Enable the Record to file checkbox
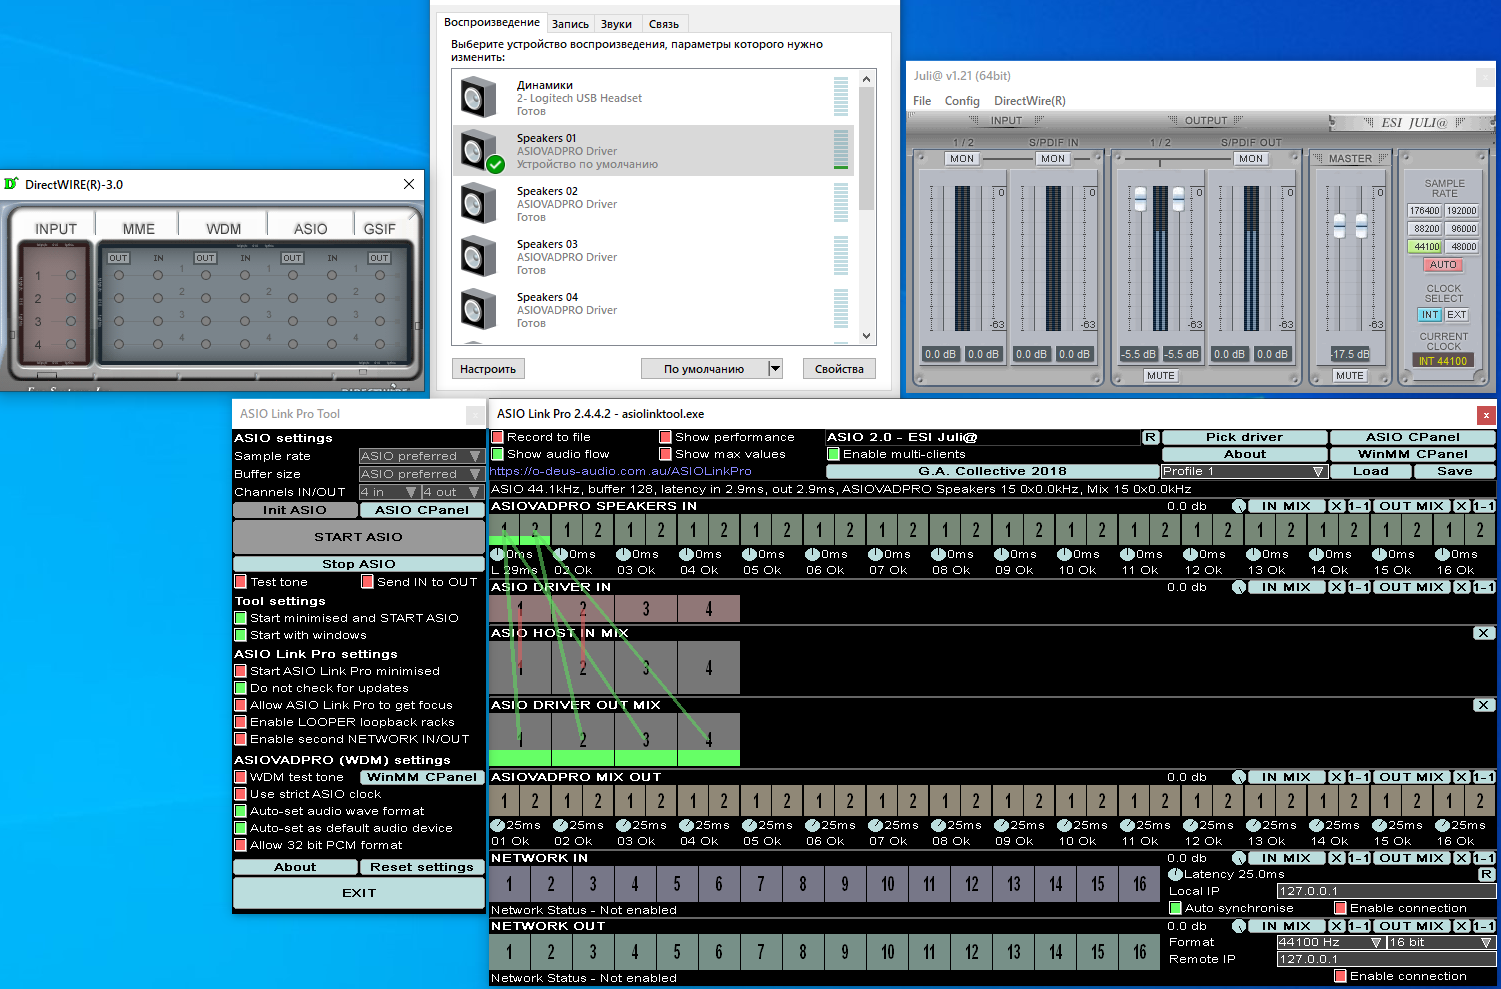 (497, 437)
